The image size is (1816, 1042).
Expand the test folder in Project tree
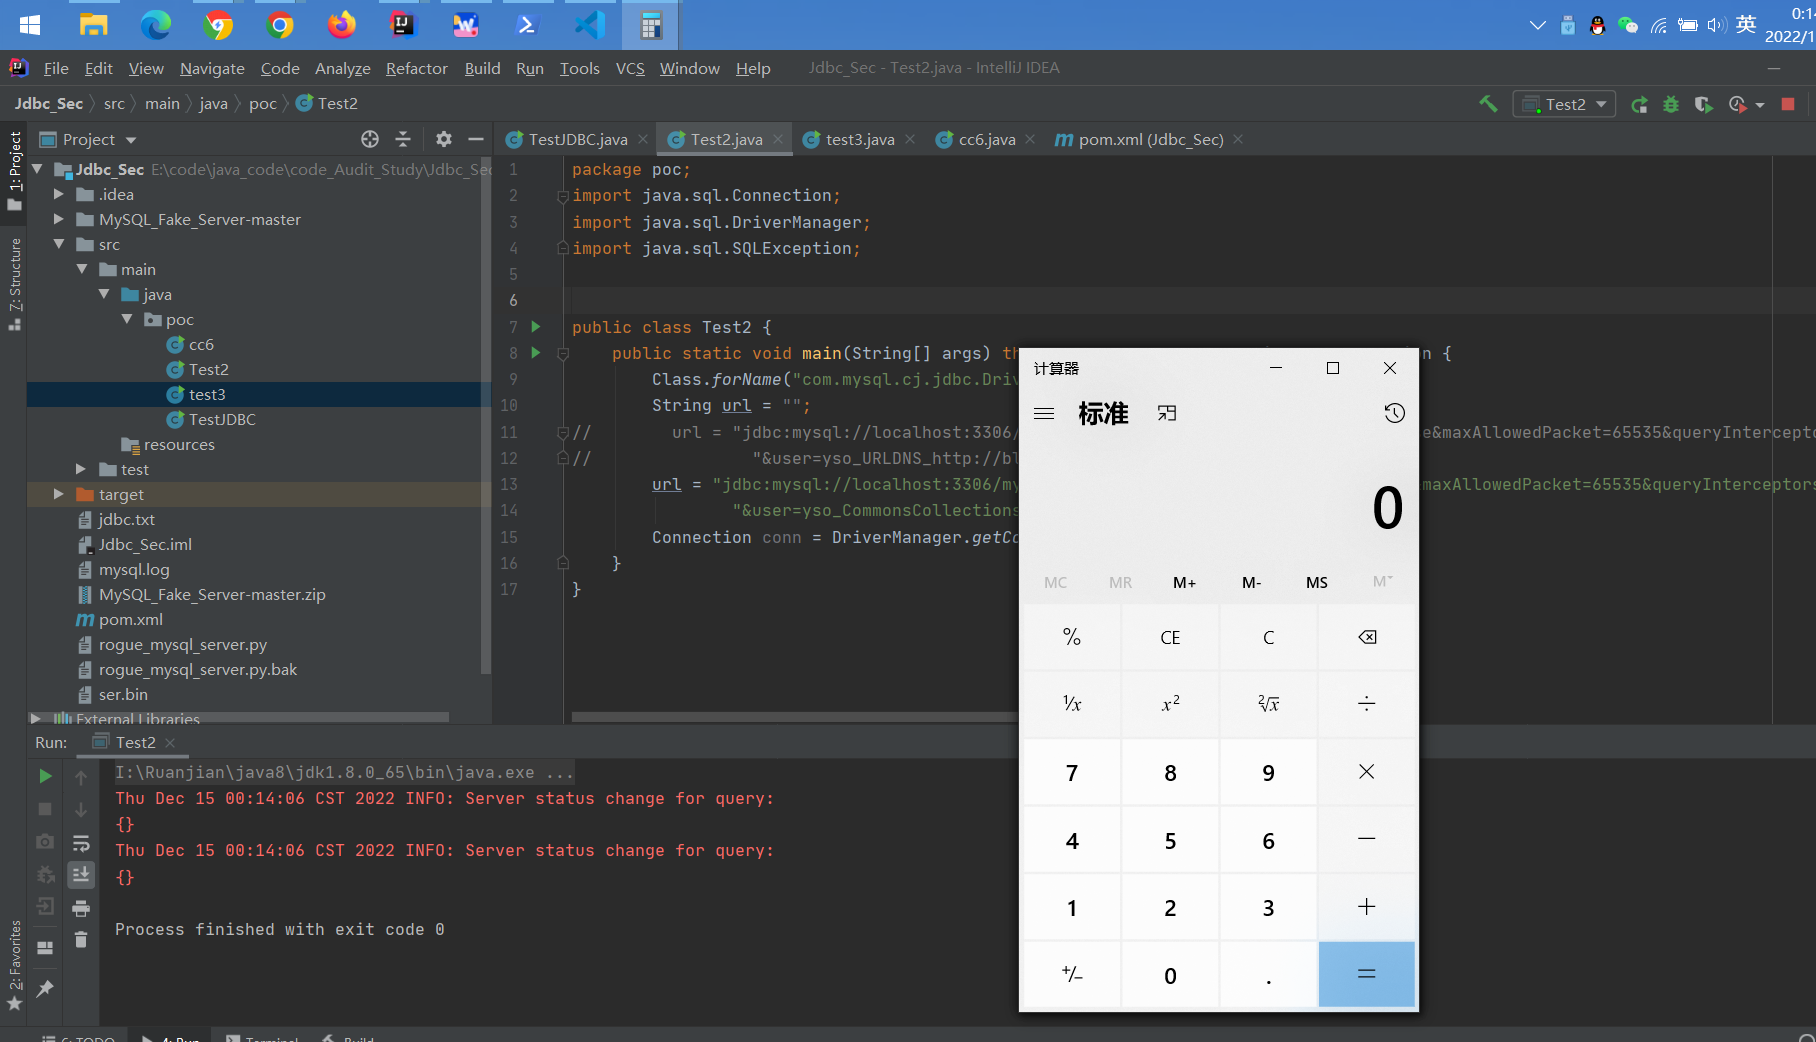tap(81, 469)
